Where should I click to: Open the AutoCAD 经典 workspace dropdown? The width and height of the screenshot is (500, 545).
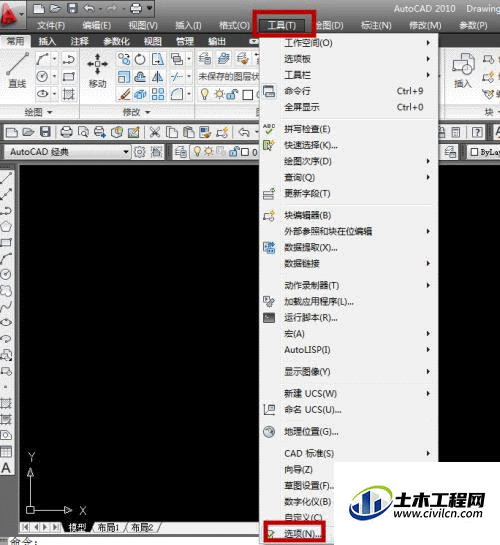[67, 152]
